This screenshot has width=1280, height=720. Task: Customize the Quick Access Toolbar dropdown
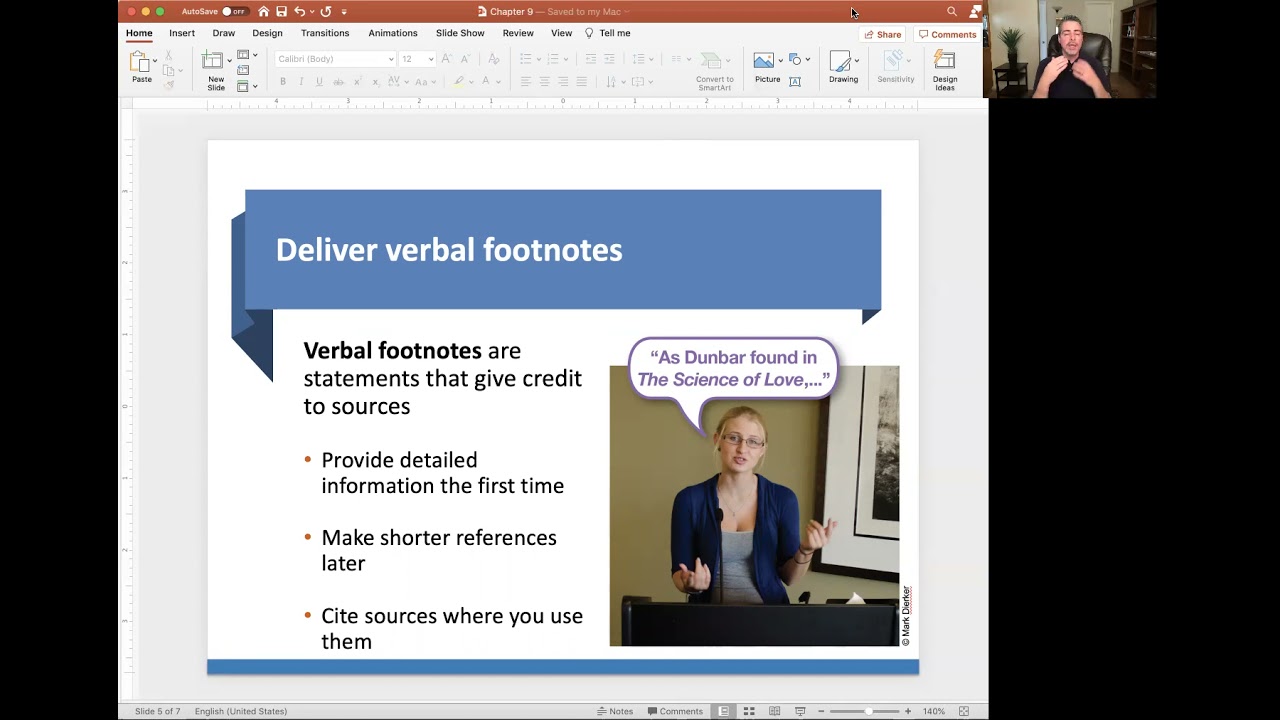point(344,12)
